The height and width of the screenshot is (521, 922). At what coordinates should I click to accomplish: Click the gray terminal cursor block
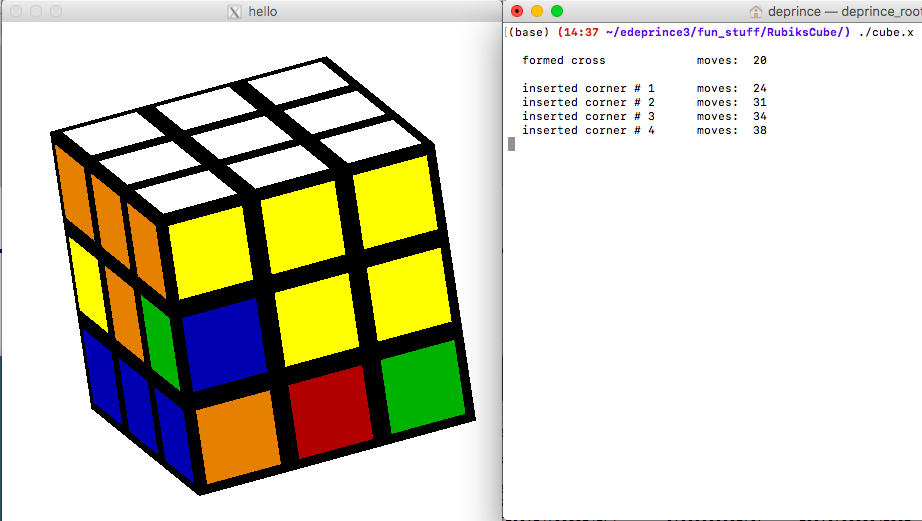(512, 144)
